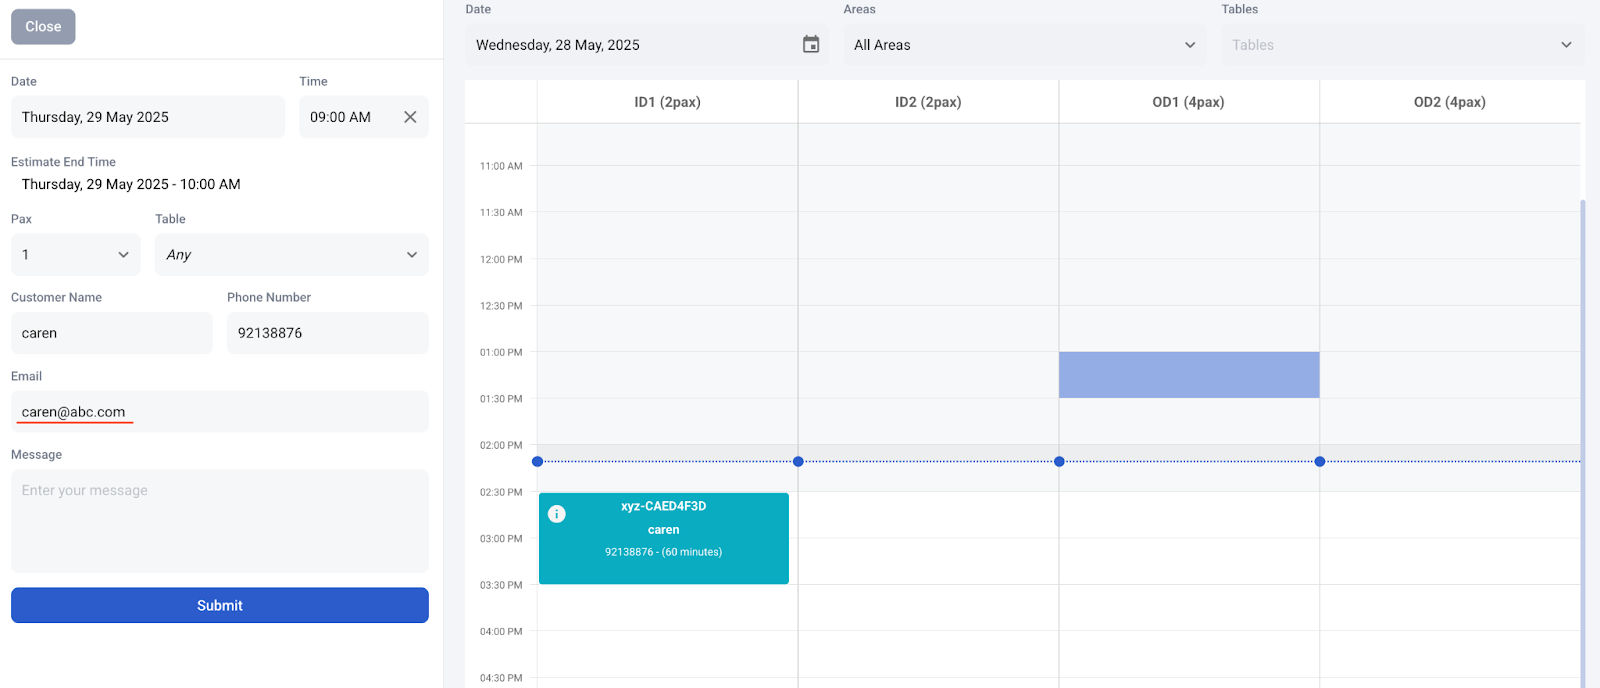Focus the Message text area
Screen dimensions: 1600x688
pos(220,520)
